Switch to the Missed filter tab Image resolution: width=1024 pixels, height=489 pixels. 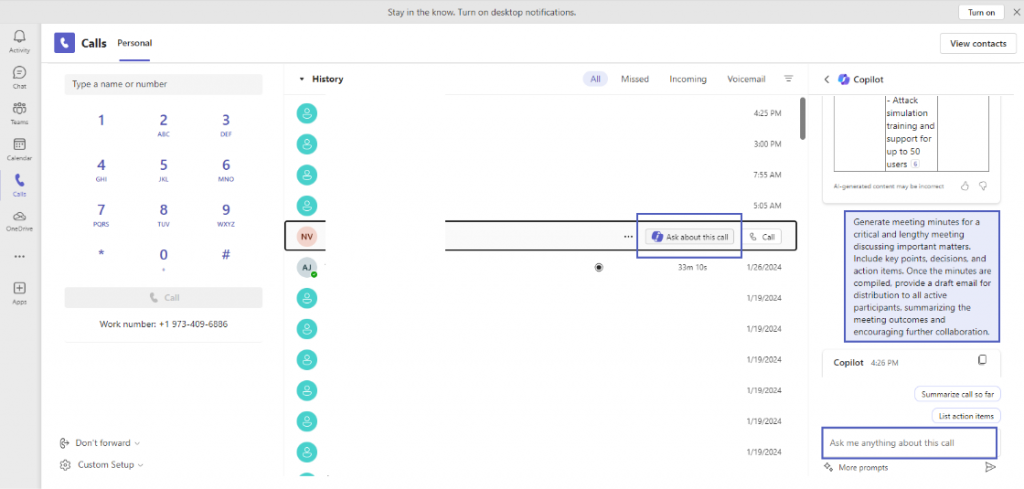635,79
